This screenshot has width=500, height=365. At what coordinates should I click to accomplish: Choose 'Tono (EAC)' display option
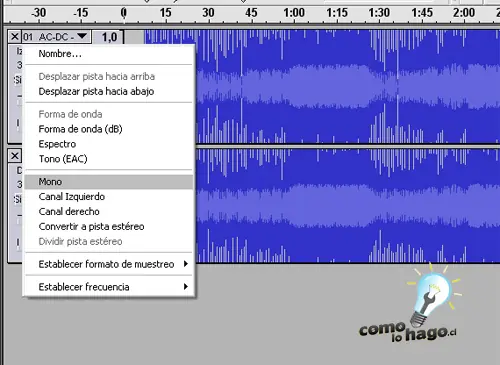pos(109,159)
